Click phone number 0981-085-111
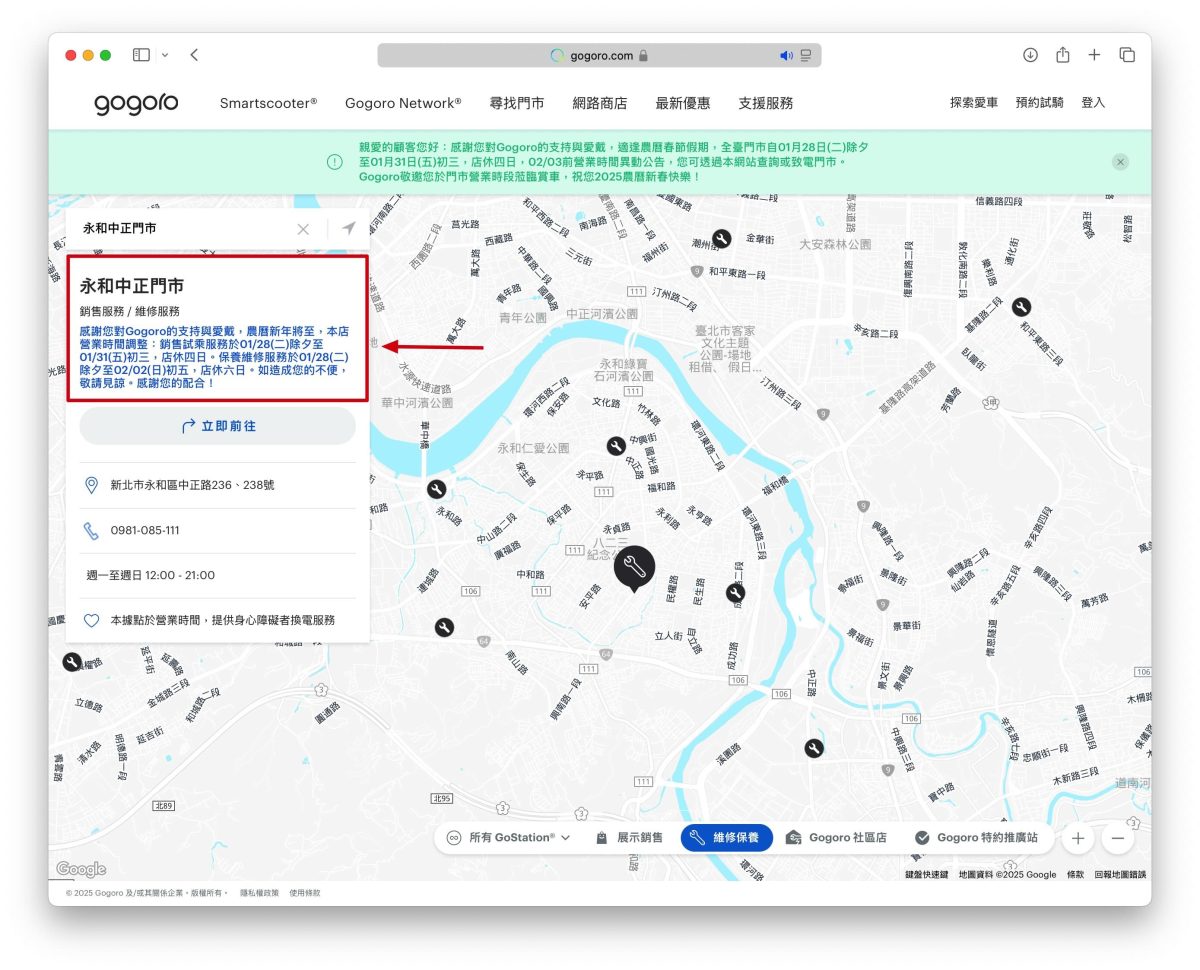This screenshot has height=970, width=1200. 145,530
